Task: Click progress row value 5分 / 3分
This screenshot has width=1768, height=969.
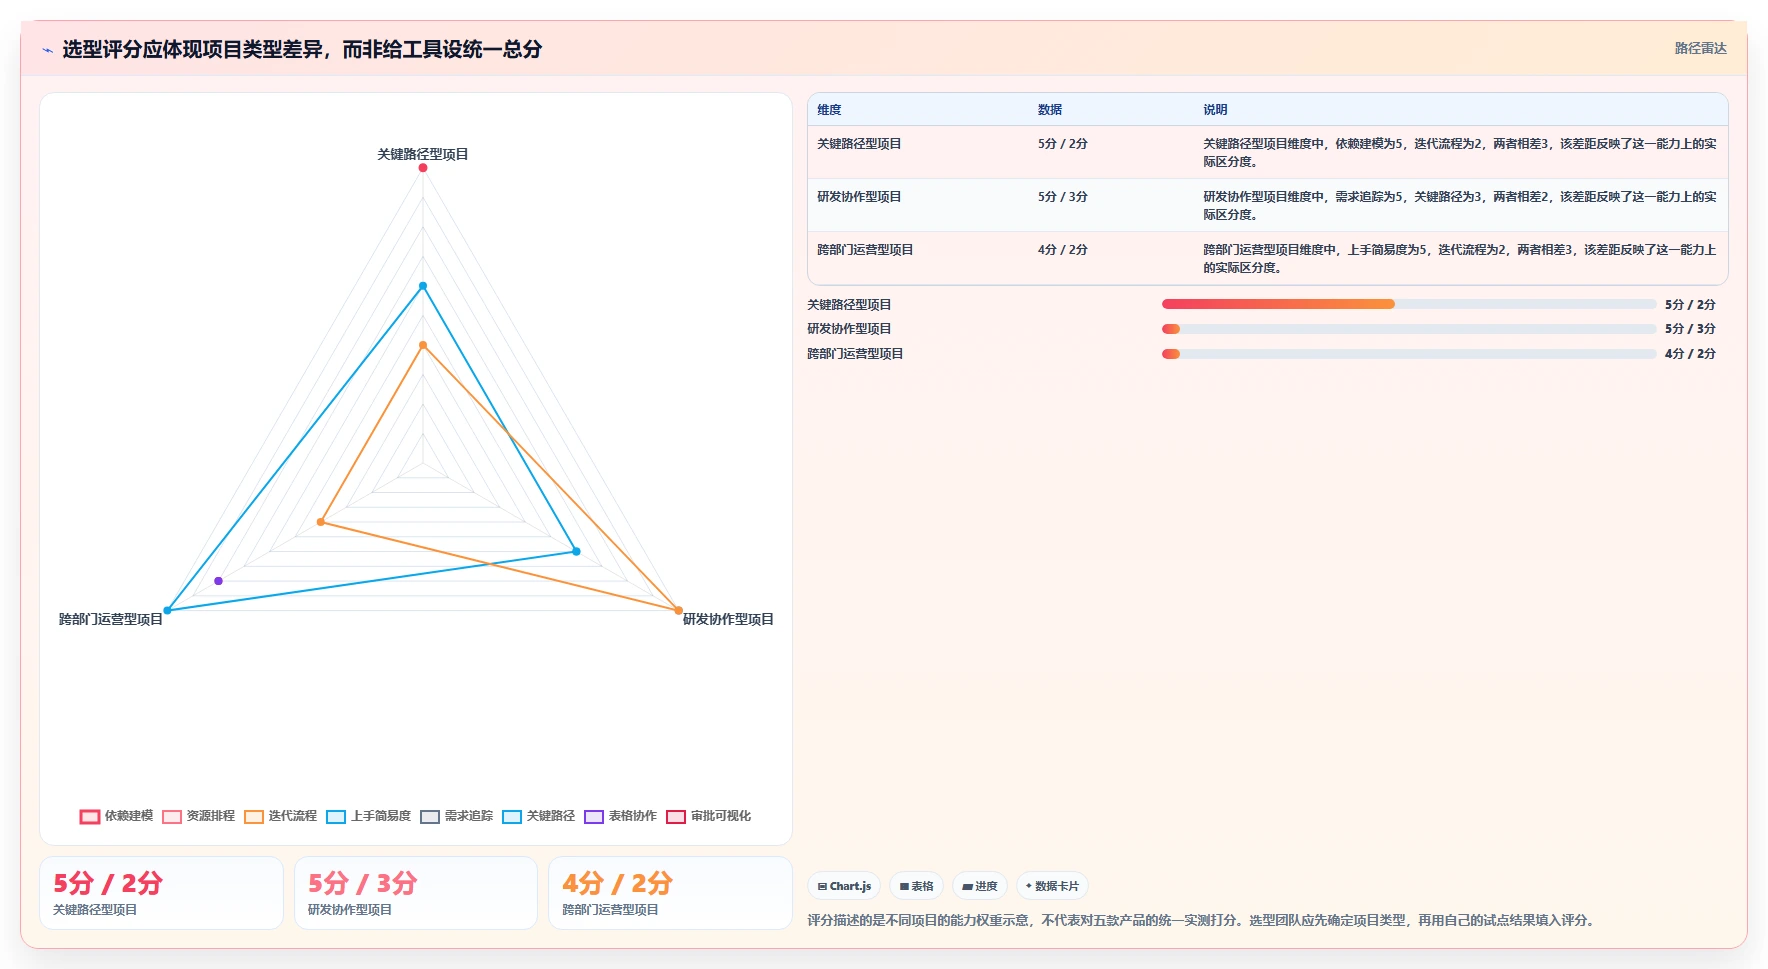Action: tap(1690, 329)
